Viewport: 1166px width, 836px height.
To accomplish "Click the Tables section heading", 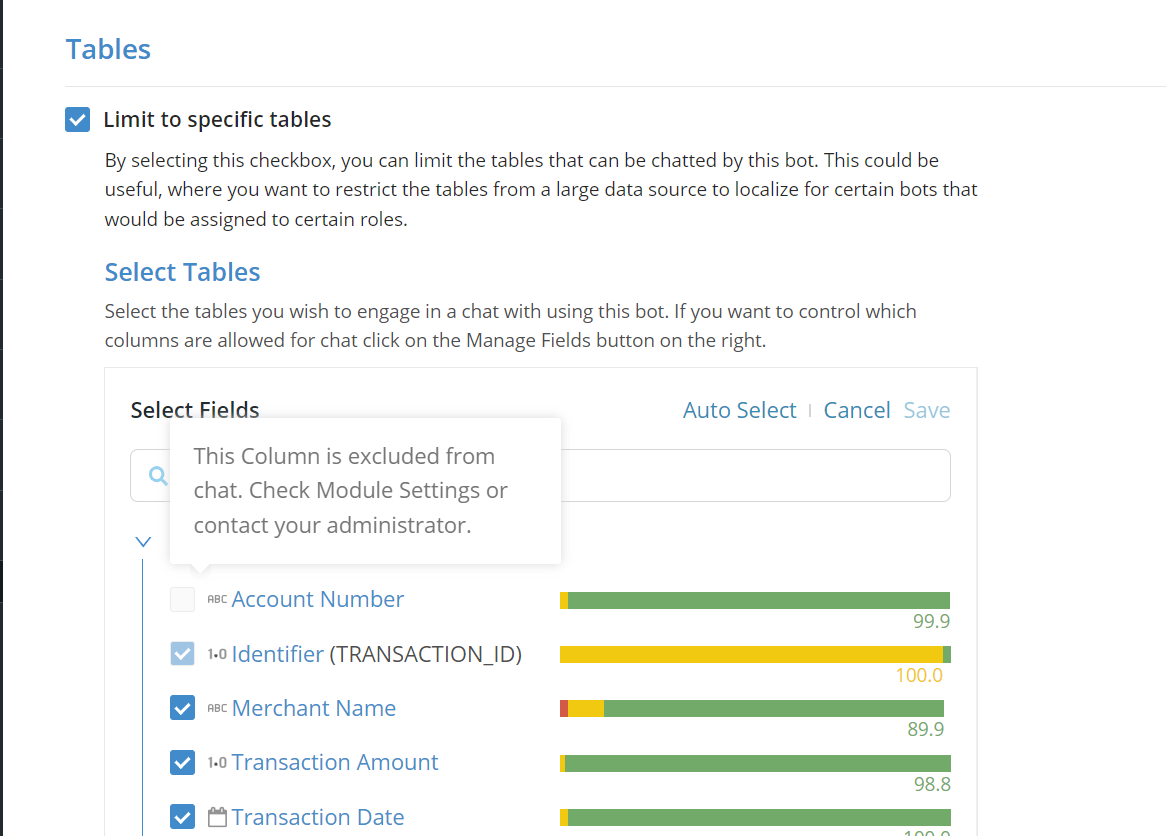I will click(108, 49).
